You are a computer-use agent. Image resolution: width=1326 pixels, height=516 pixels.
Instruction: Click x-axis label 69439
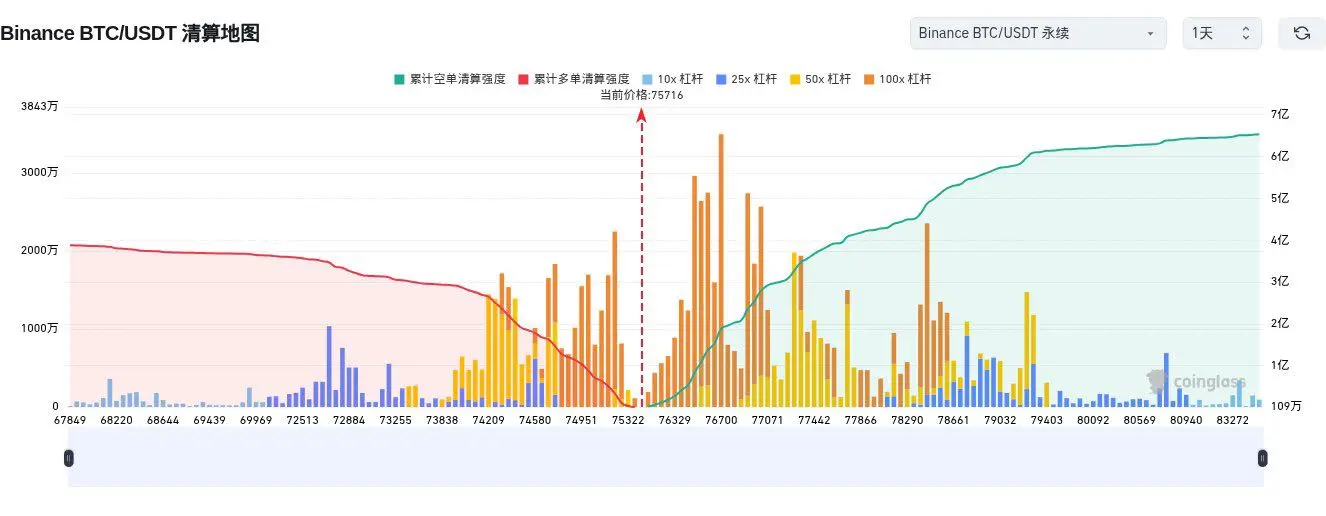click(209, 421)
